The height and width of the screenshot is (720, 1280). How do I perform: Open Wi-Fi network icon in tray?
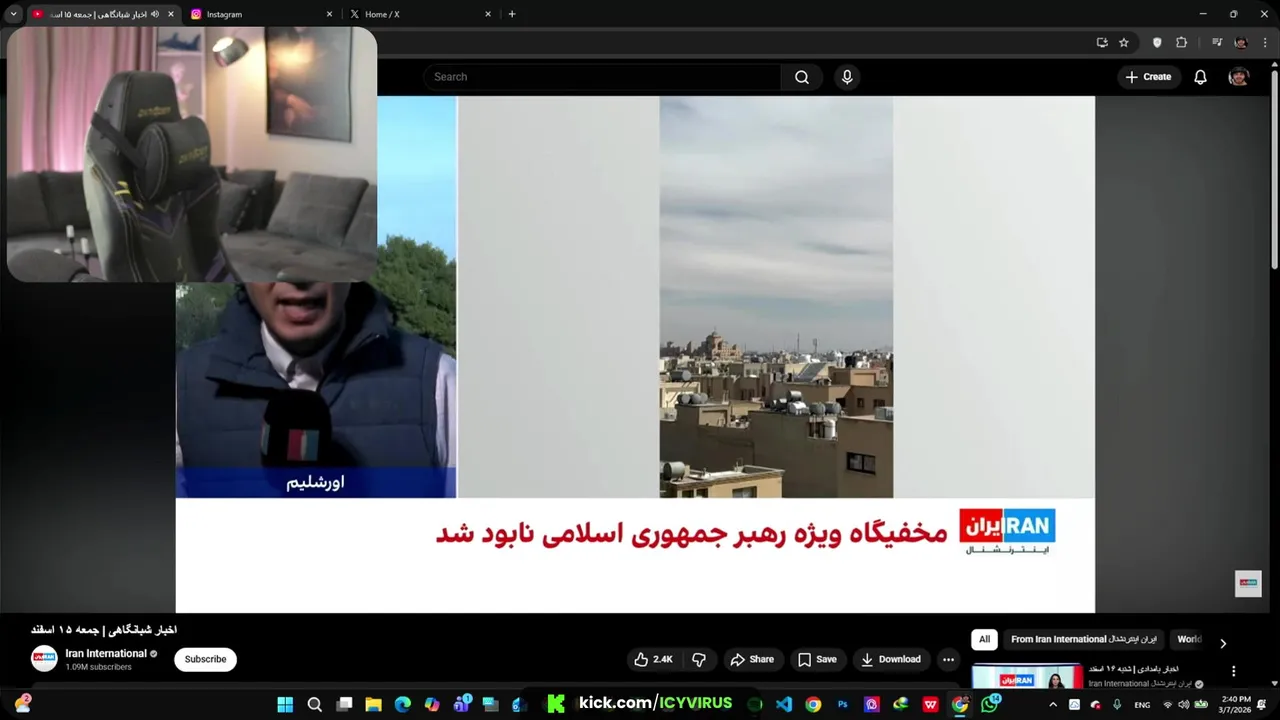[x=1167, y=705]
